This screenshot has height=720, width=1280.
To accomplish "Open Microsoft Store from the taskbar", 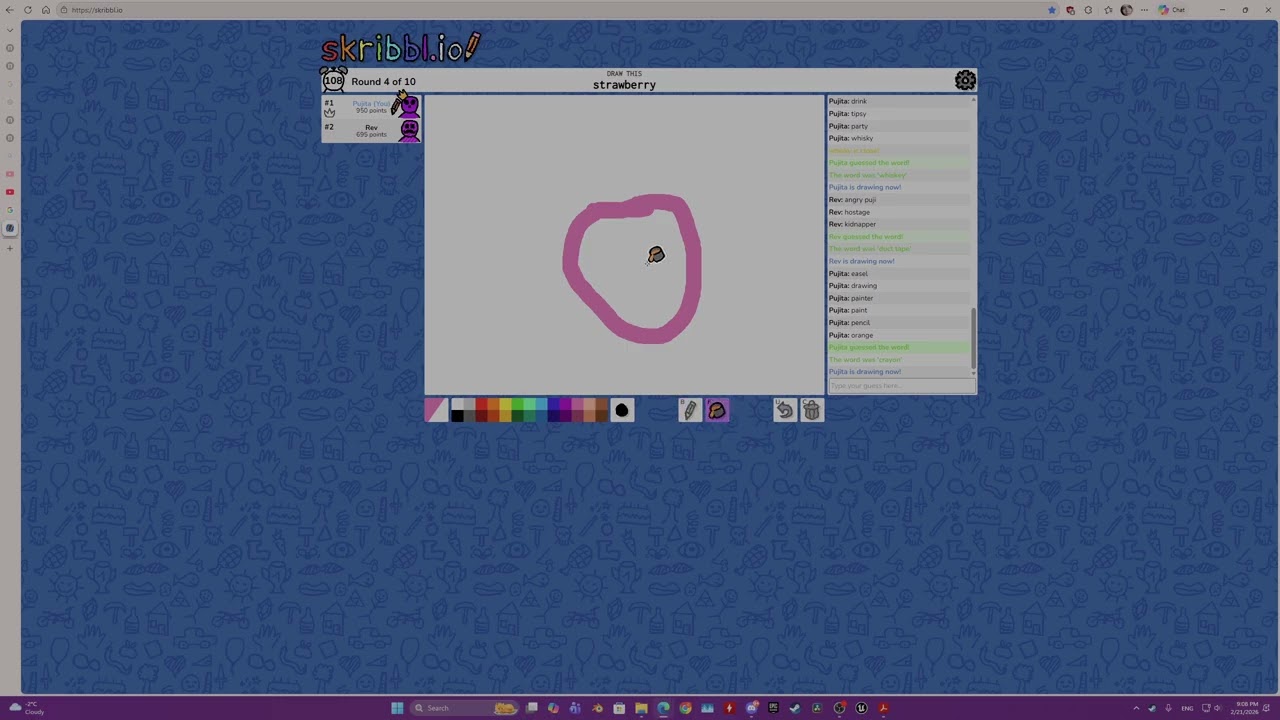I will 619,708.
